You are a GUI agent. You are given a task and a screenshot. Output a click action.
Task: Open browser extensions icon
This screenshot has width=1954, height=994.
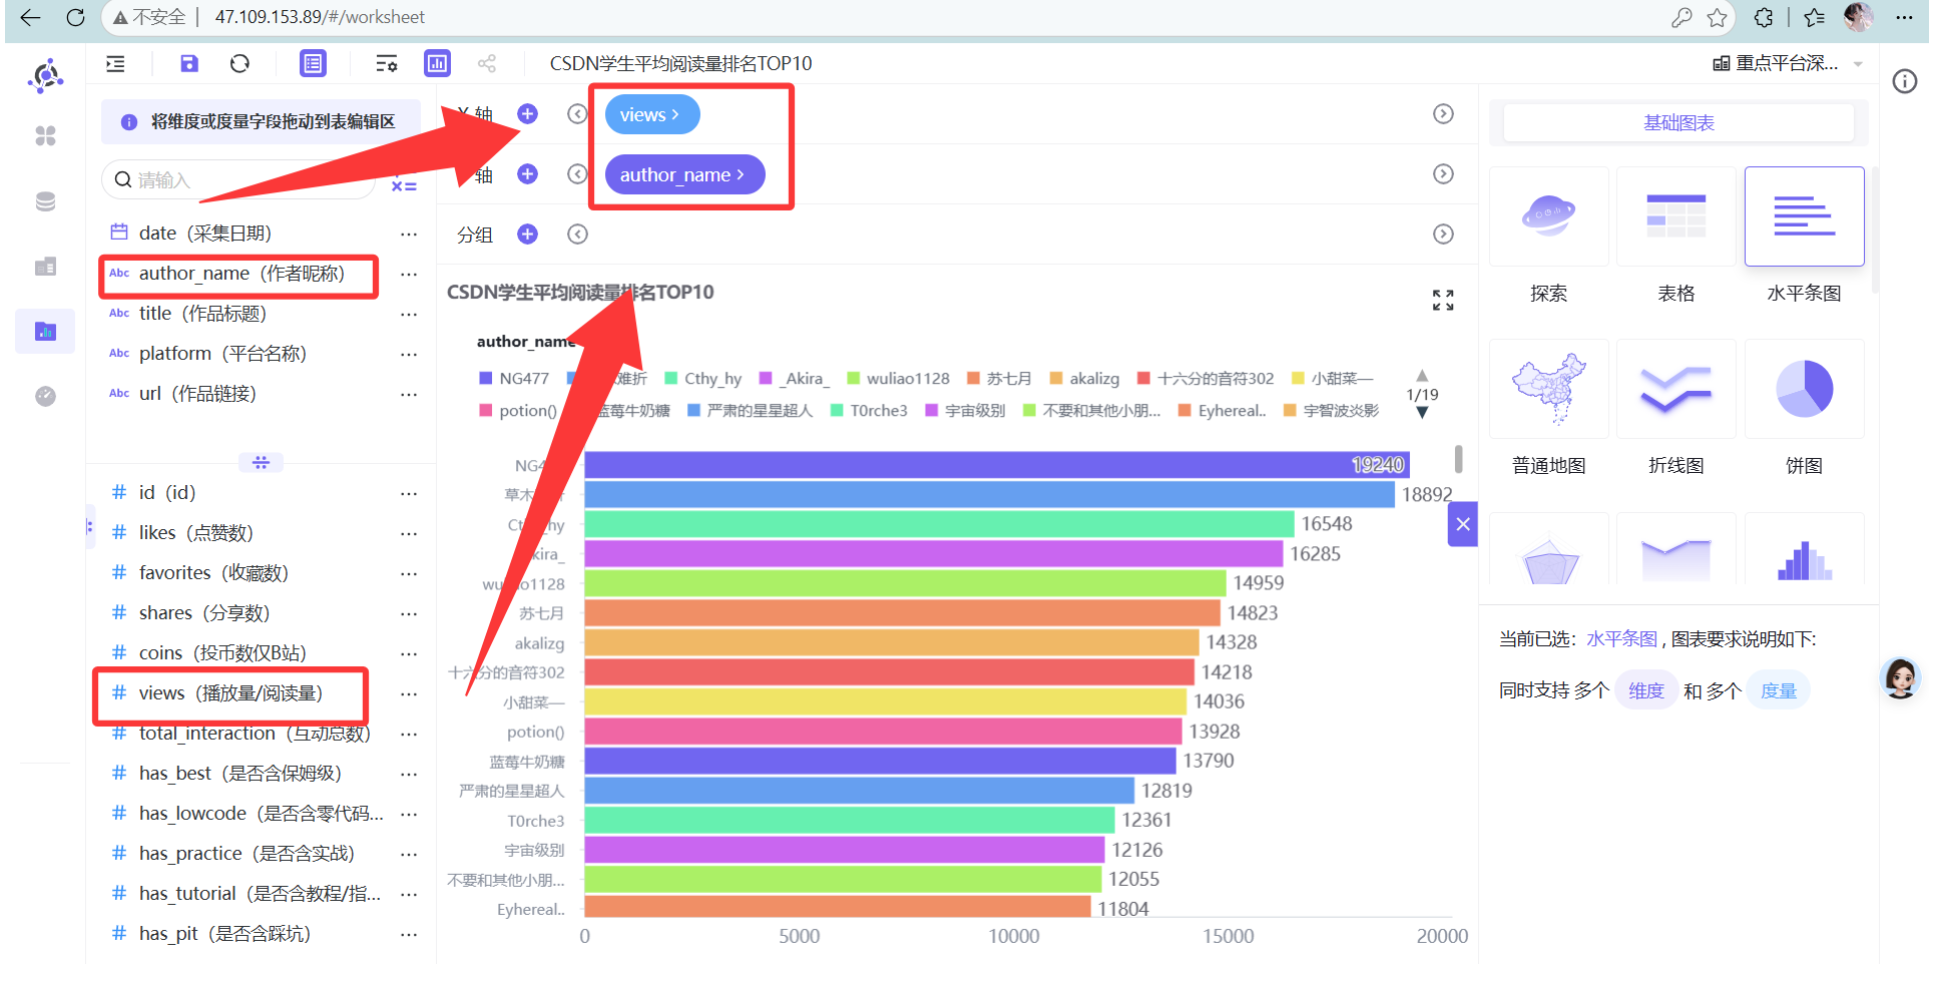(x=1764, y=17)
